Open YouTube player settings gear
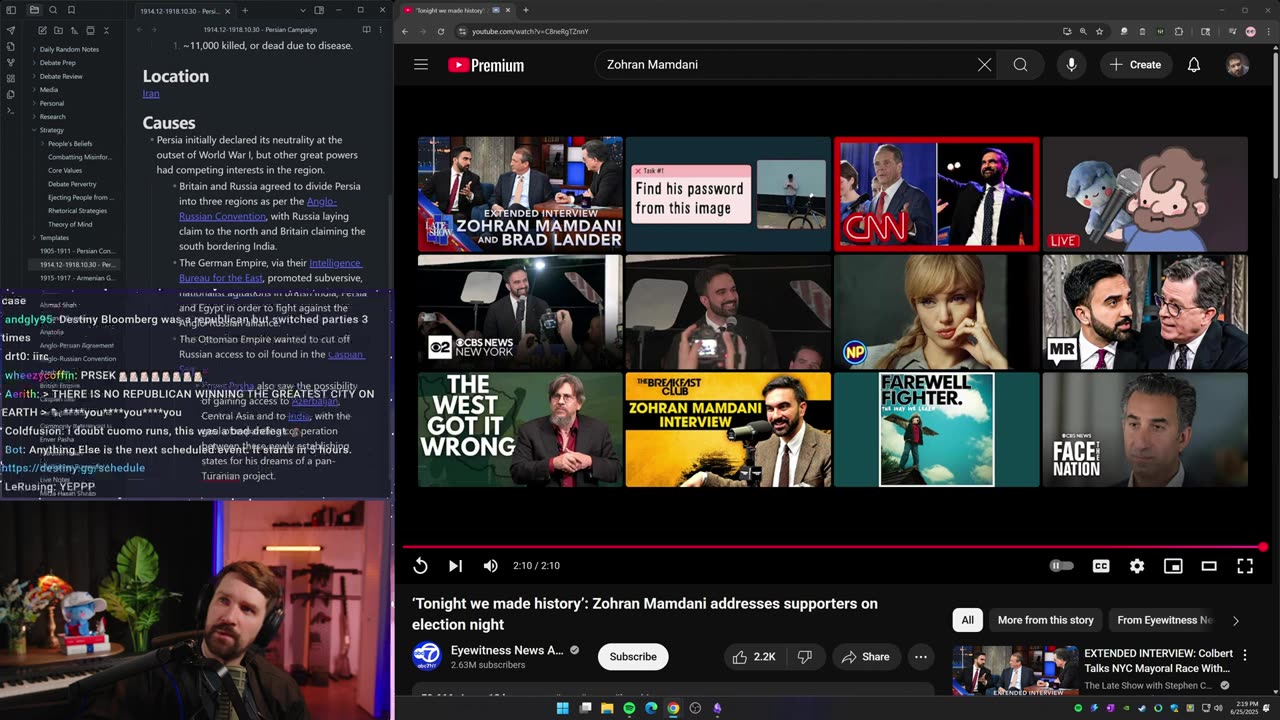Screen dimensions: 1280x720 tap(1137, 566)
